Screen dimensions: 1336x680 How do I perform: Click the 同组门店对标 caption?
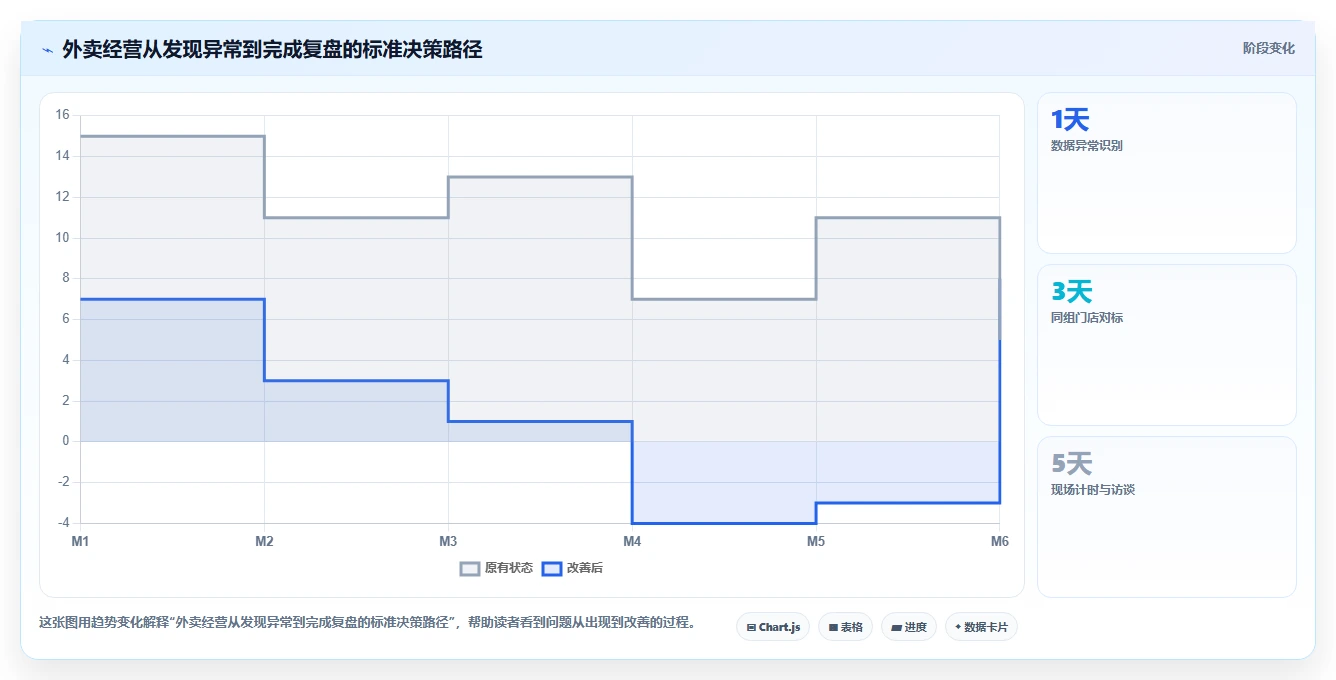click(1087, 317)
